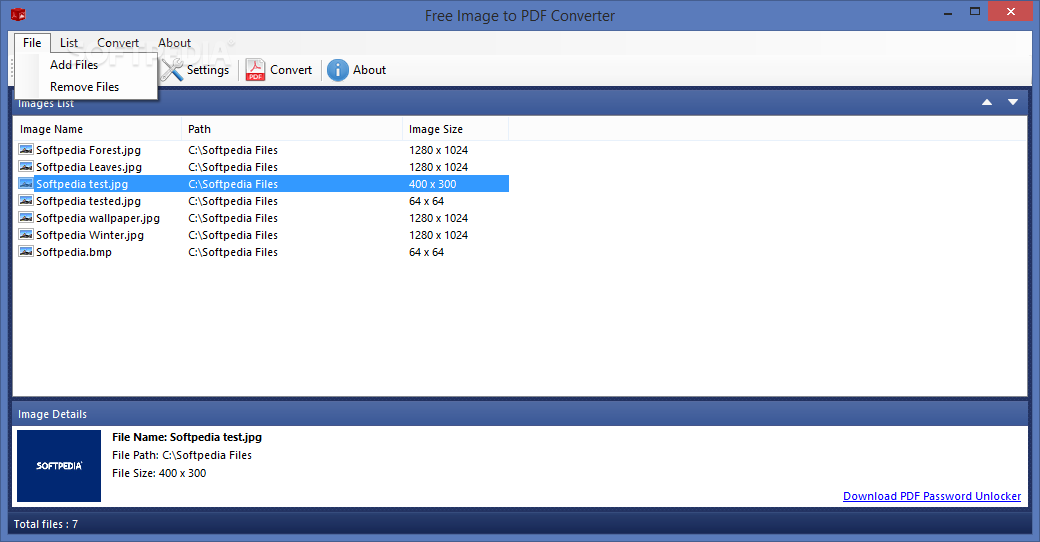Open Download PDF Password Unlocker link
Viewport: 1040px width, 542px height.
(x=932, y=496)
